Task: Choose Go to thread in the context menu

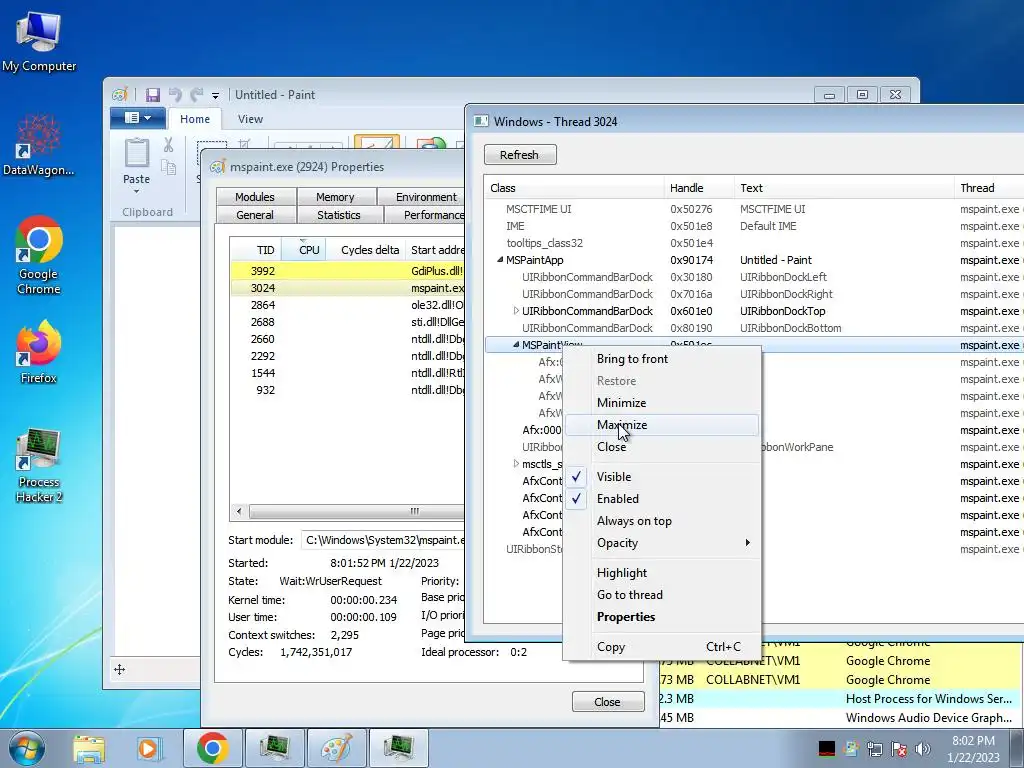Action: [662, 595]
